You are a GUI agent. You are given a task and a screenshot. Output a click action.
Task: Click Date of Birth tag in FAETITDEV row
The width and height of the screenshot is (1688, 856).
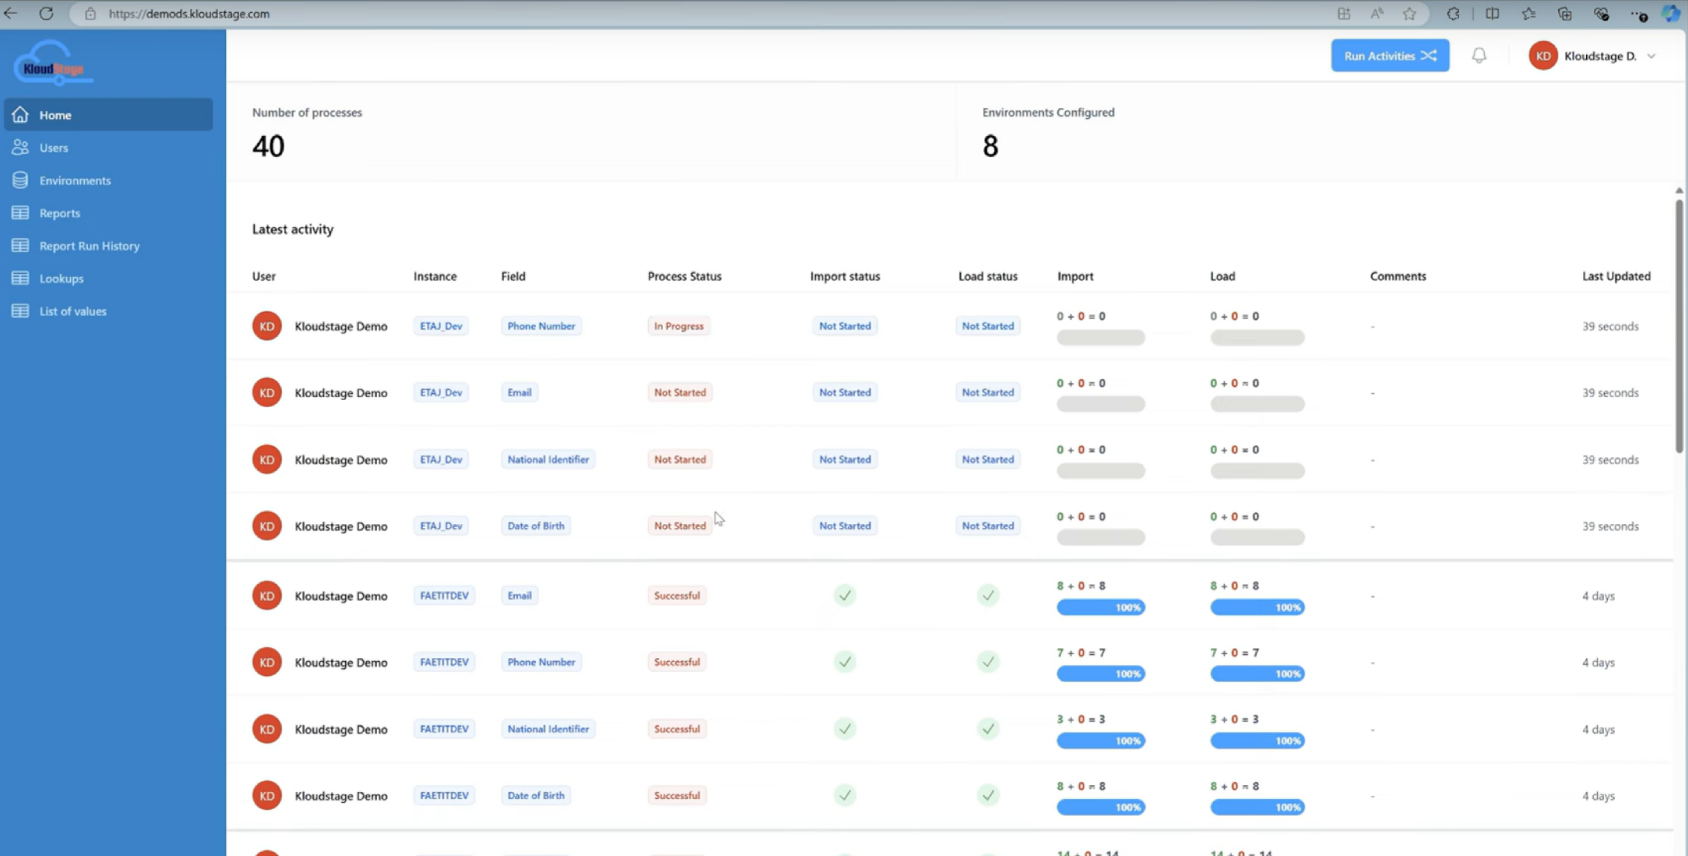click(536, 796)
